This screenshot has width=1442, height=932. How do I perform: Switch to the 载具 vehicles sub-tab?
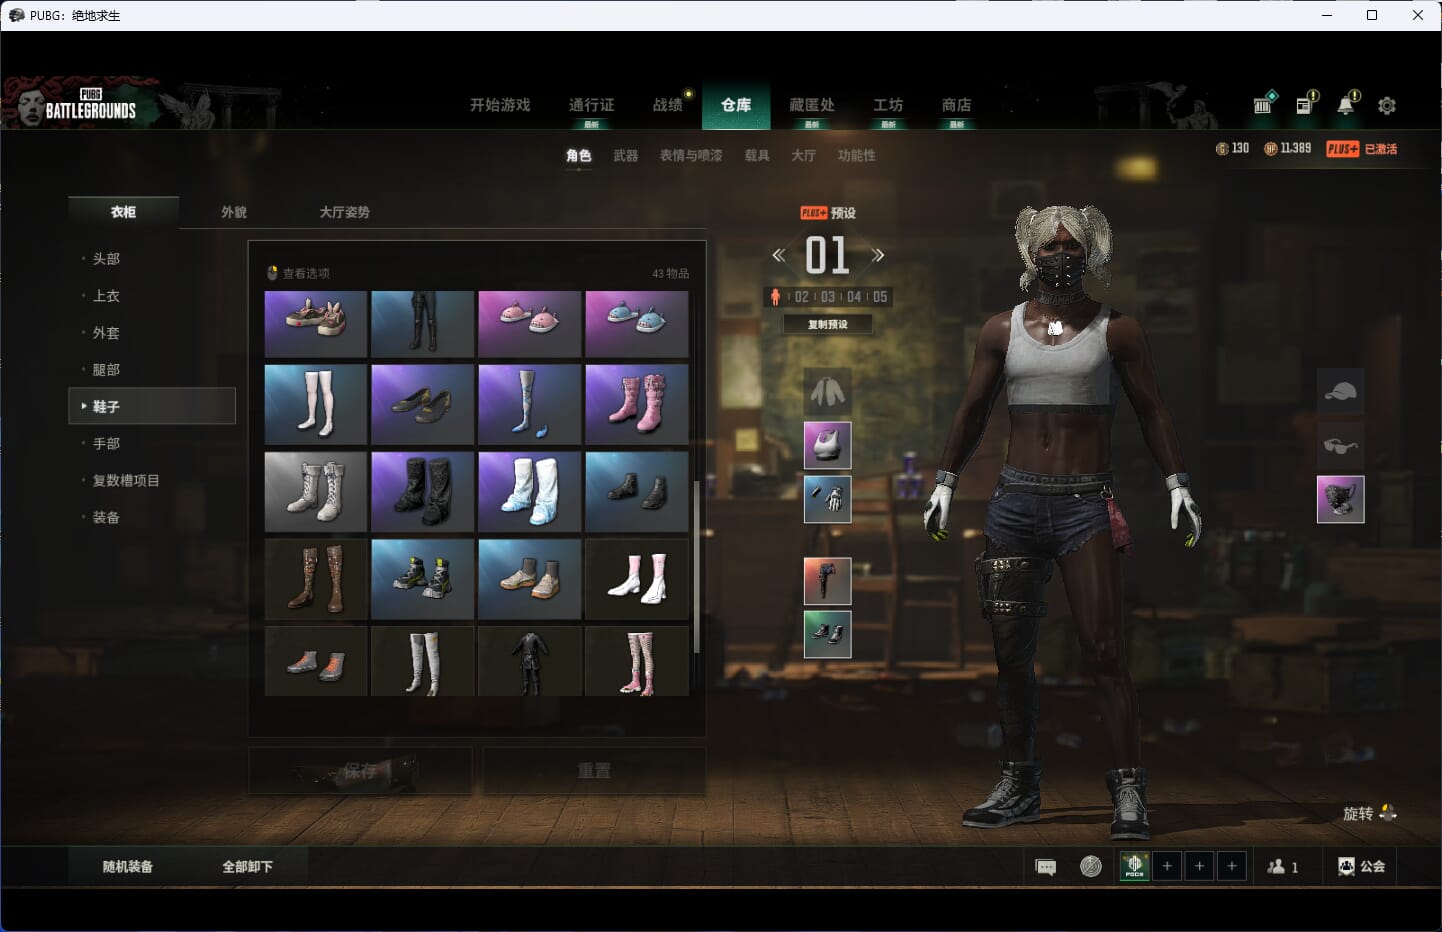pyautogui.click(x=757, y=156)
